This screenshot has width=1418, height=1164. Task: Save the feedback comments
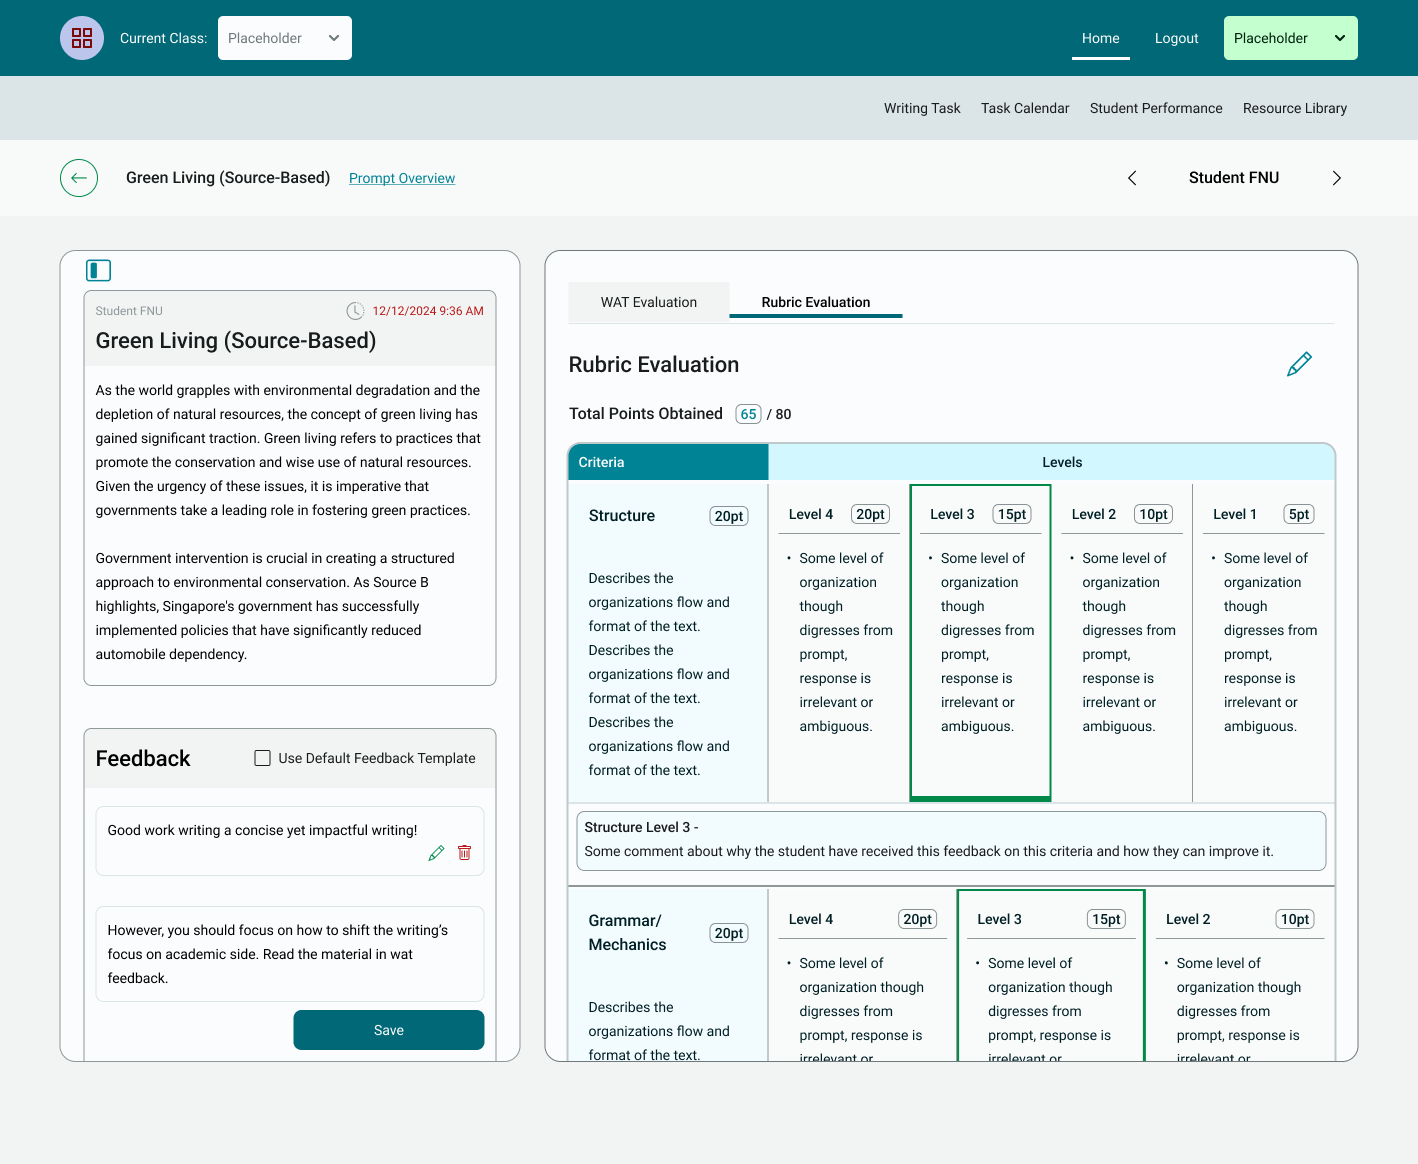click(x=388, y=1029)
